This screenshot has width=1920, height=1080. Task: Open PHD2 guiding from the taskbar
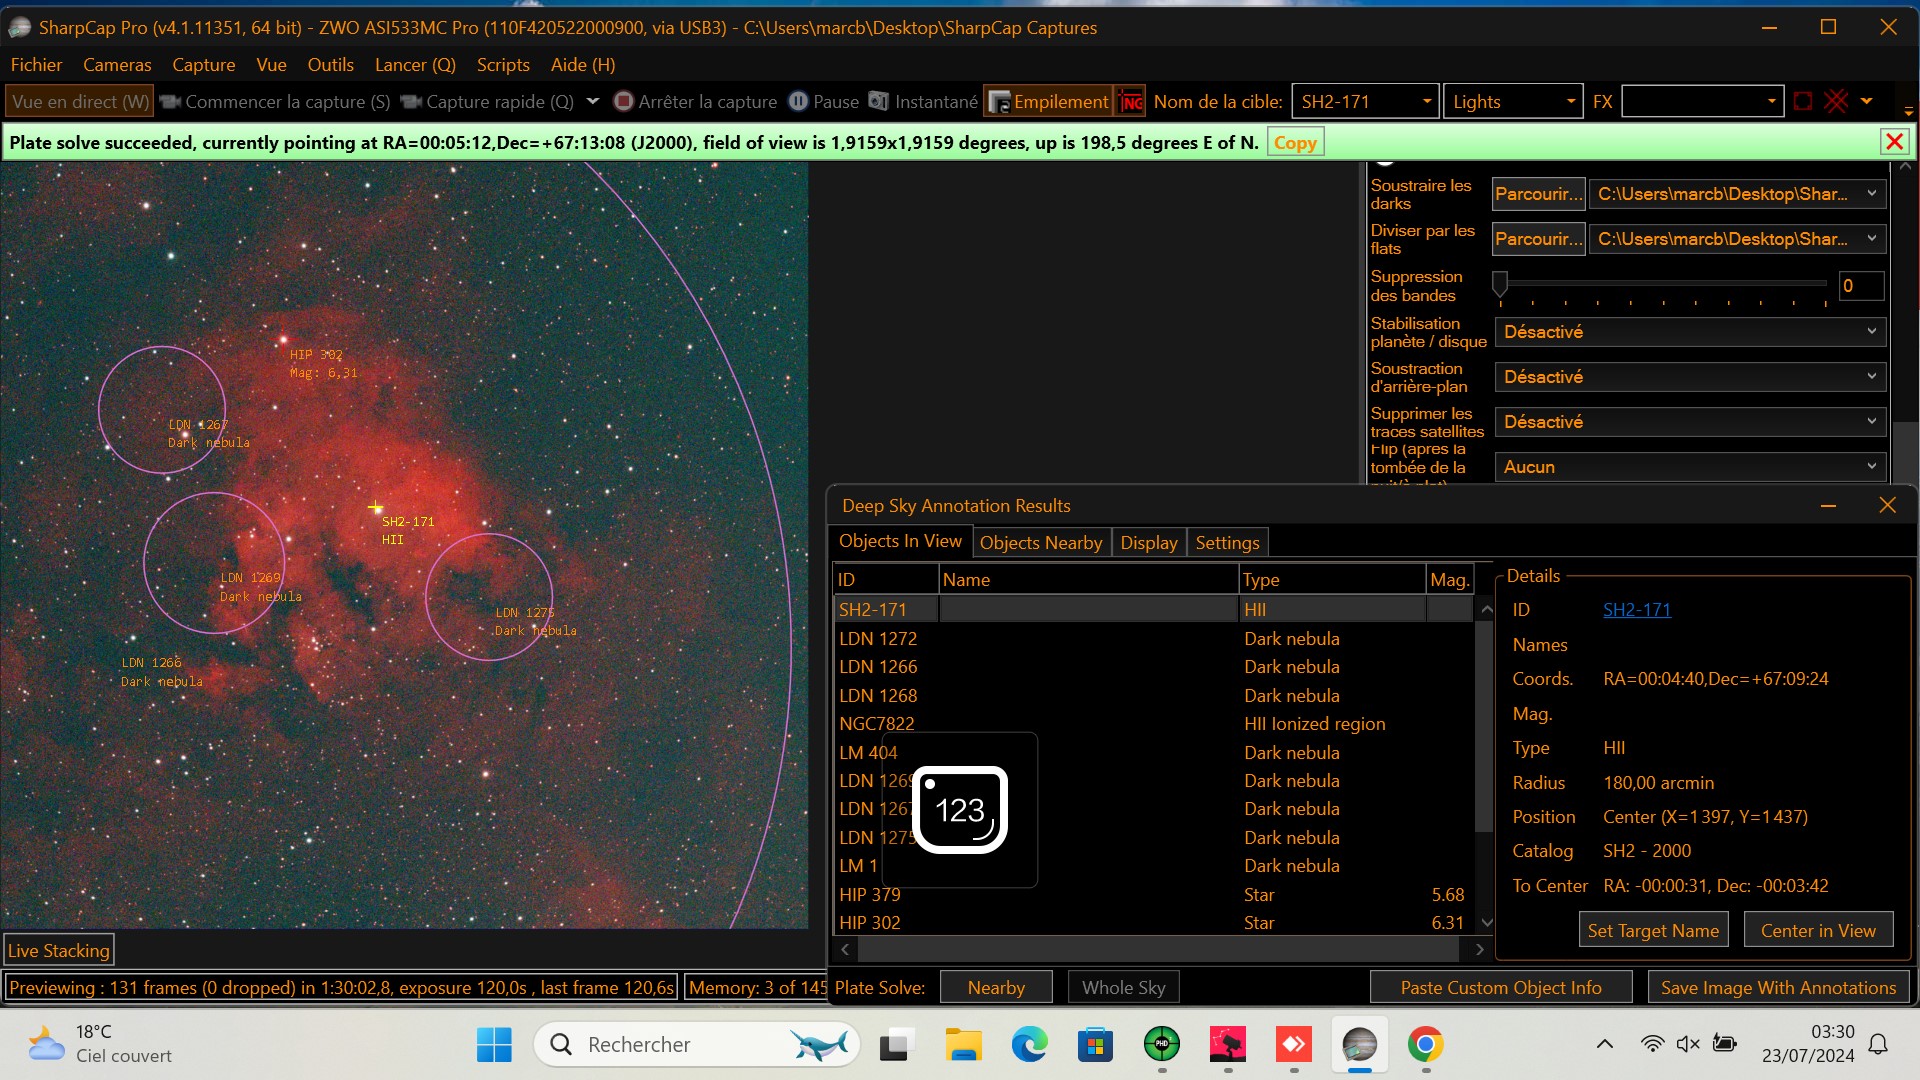tap(1161, 1045)
